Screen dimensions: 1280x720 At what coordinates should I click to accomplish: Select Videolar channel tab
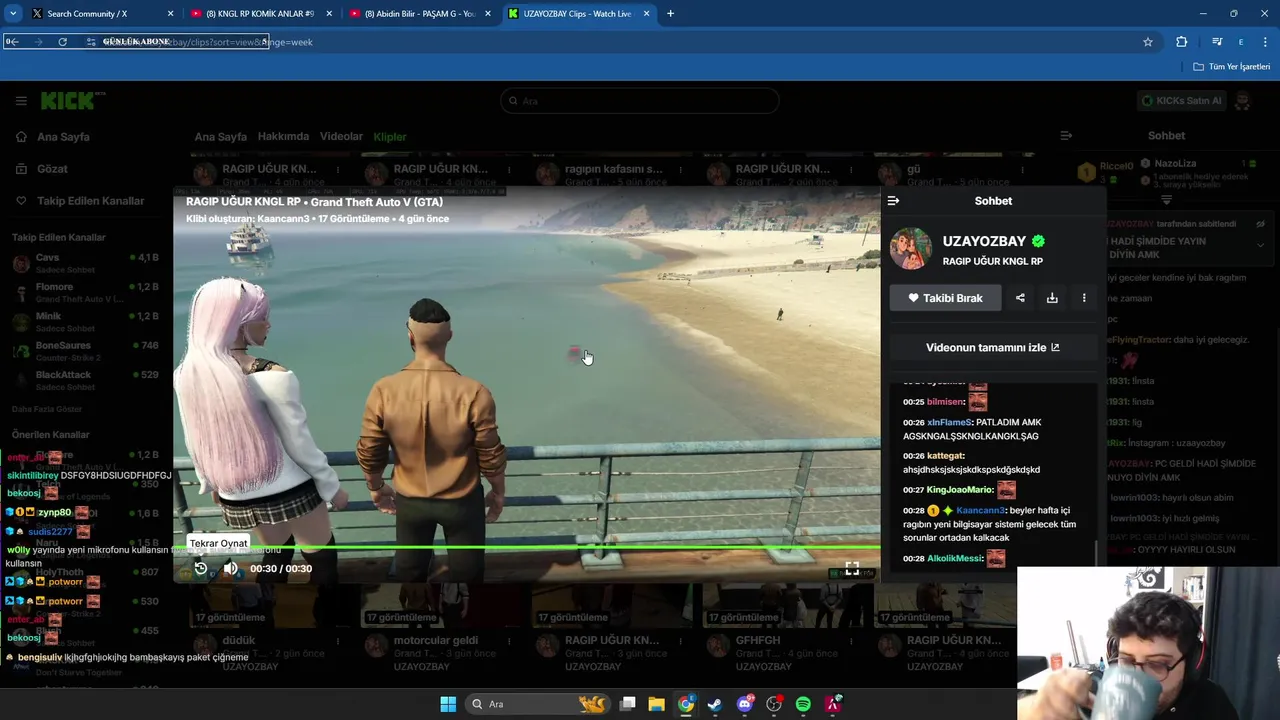point(341,137)
